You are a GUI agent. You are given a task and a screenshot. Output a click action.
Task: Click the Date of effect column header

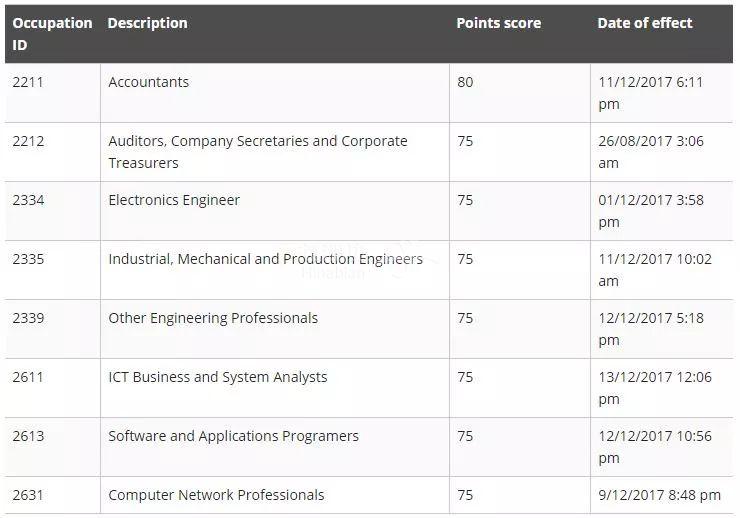click(645, 23)
